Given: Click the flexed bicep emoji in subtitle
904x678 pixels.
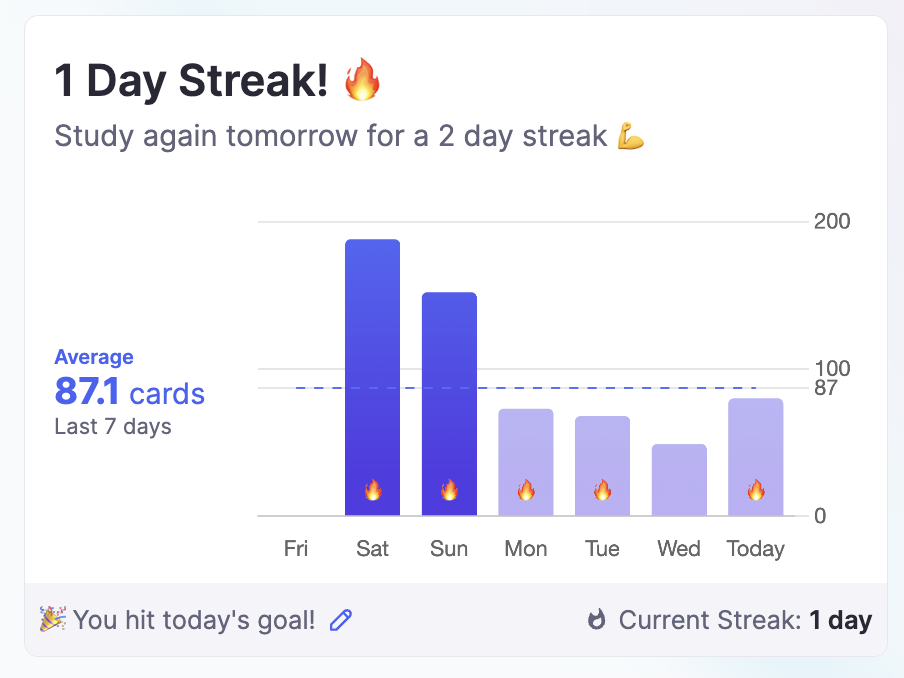Looking at the screenshot, I should (x=630, y=136).
